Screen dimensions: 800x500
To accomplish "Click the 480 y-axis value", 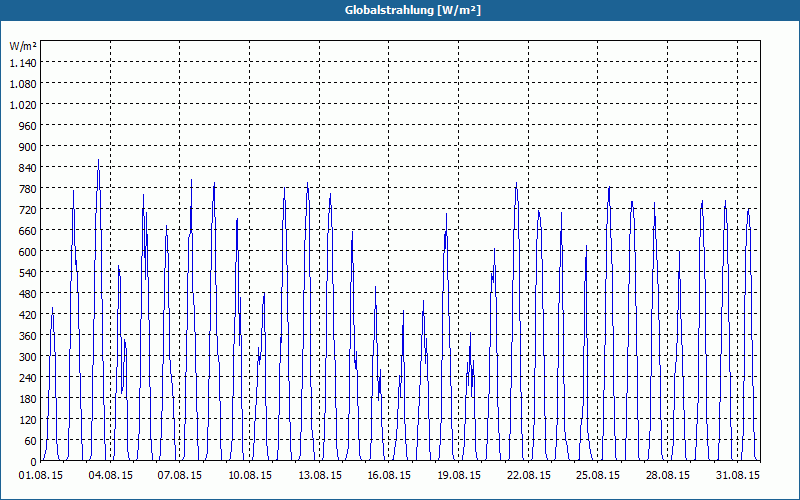I will [x=28, y=293].
